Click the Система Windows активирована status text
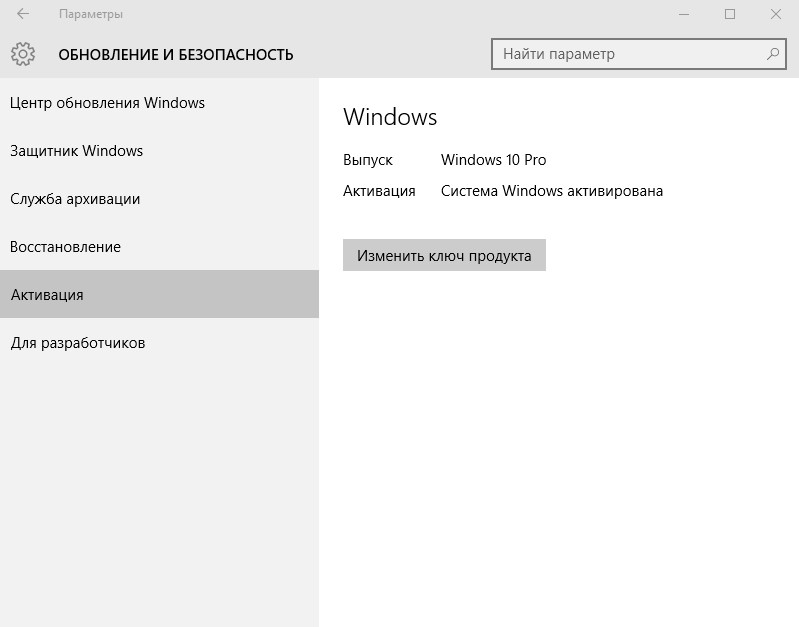Screen dimensions: 799x627 click(551, 191)
